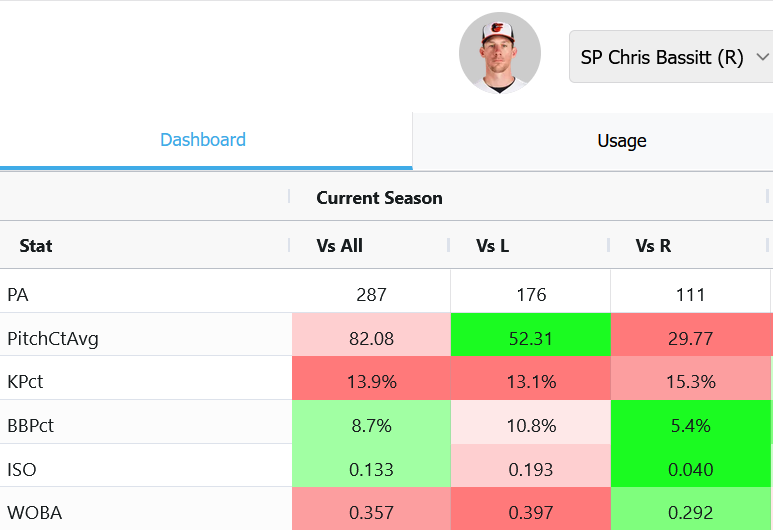Select the PitchCtAvg row label
The height and width of the screenshot is (530, 773).
(53, 339)
